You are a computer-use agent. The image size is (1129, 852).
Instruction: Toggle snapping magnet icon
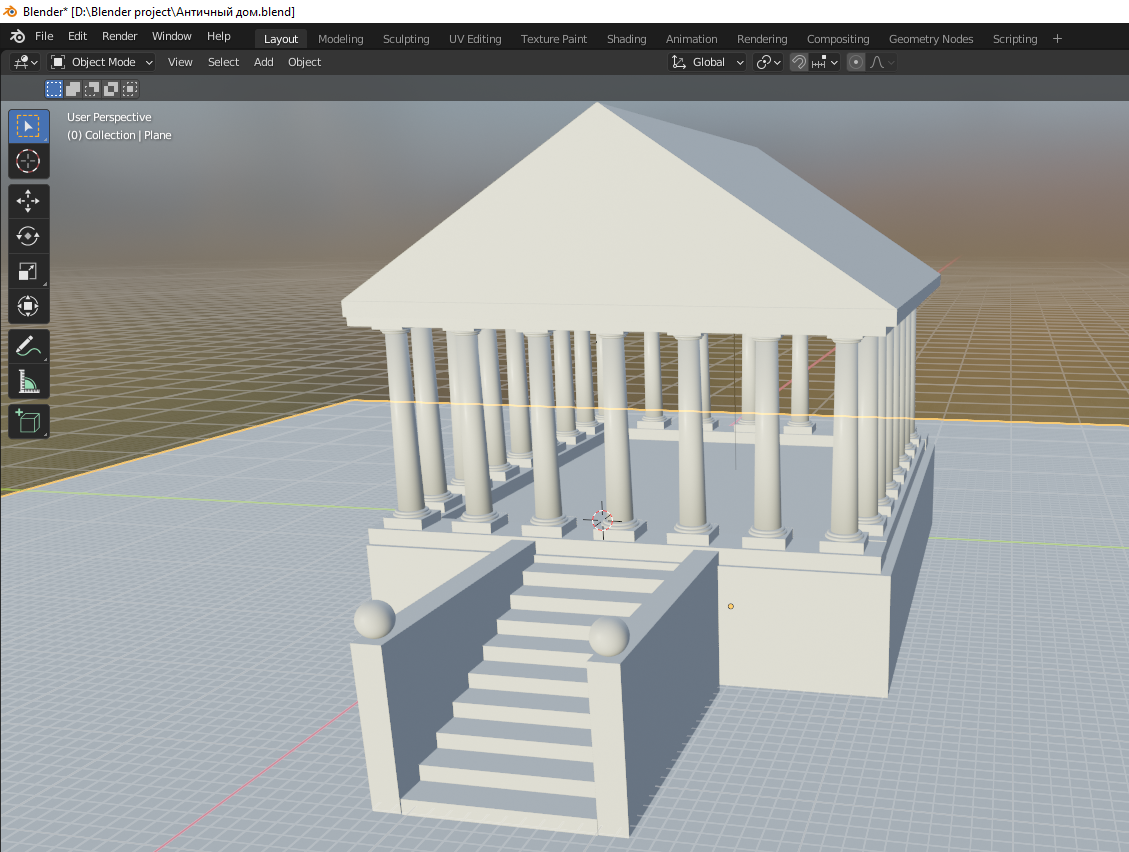(x=799, y=62)
